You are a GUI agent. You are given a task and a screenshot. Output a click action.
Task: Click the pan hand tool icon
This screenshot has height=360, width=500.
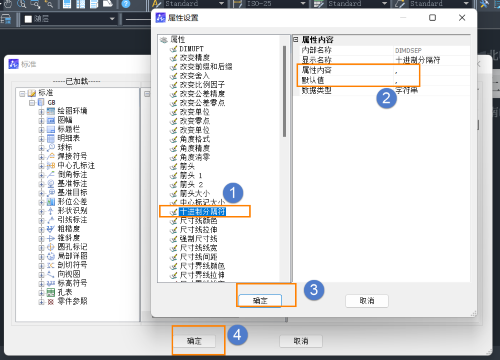[8, 4]
